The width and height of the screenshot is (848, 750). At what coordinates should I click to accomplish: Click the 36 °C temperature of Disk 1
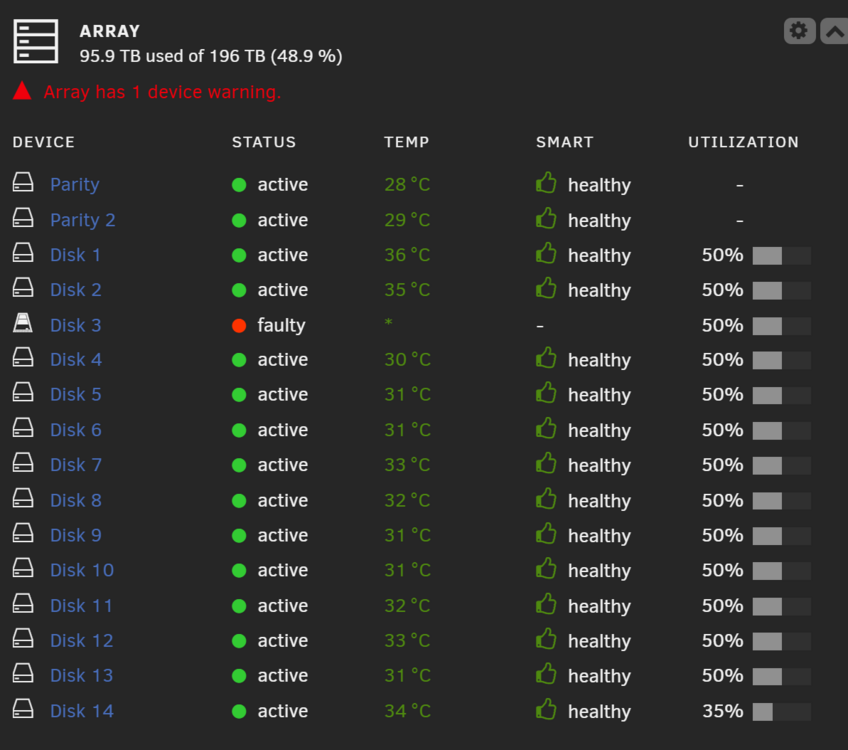pyautogui.click(x=407, y=255)
